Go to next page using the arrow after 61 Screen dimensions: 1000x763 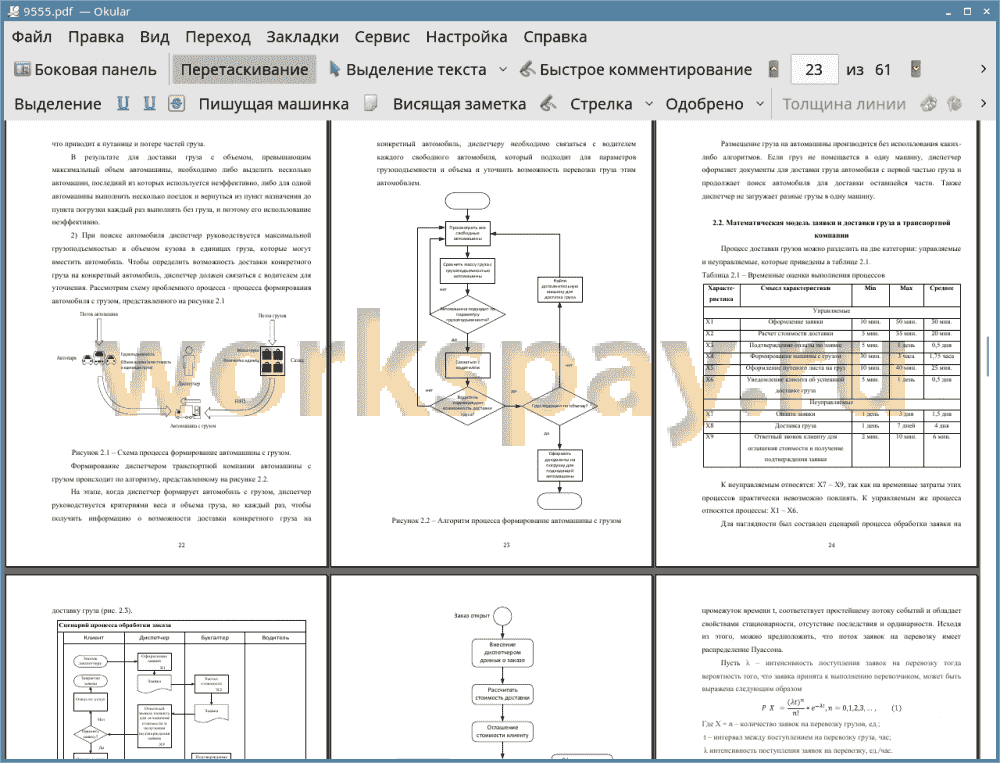tap(916, 69)
